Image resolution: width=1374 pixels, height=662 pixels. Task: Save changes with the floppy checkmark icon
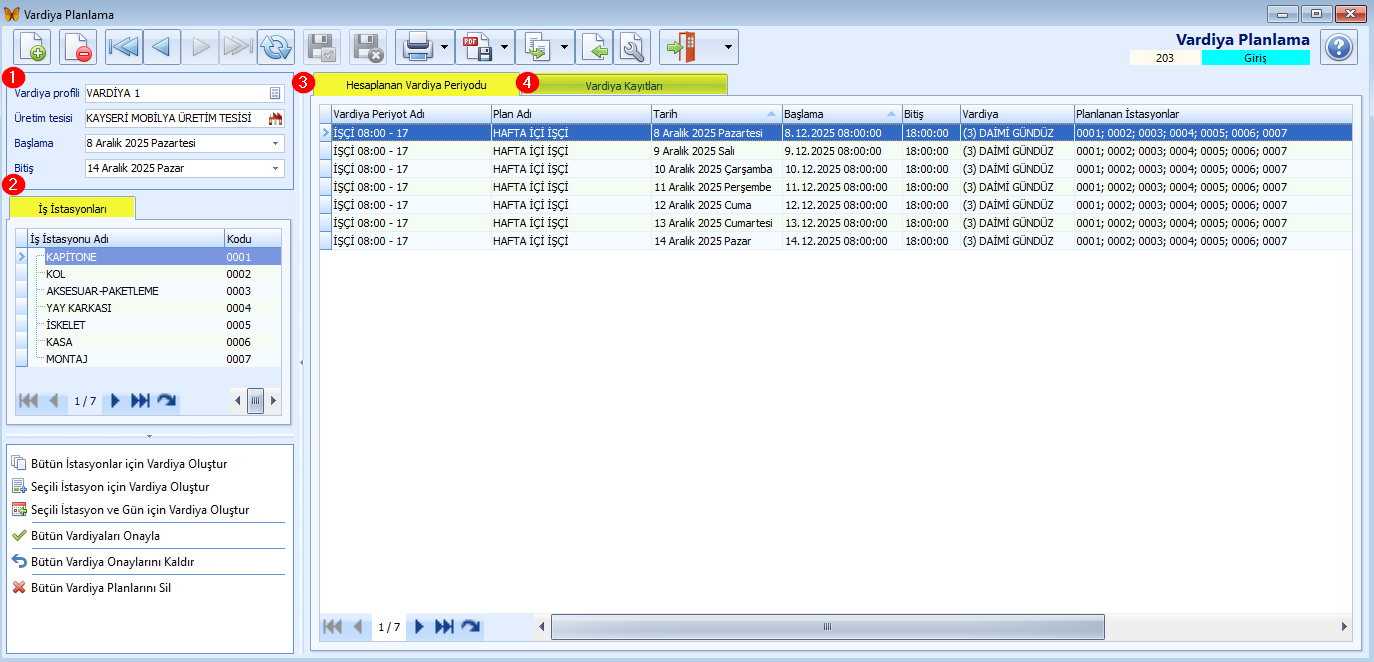(322, 47)
